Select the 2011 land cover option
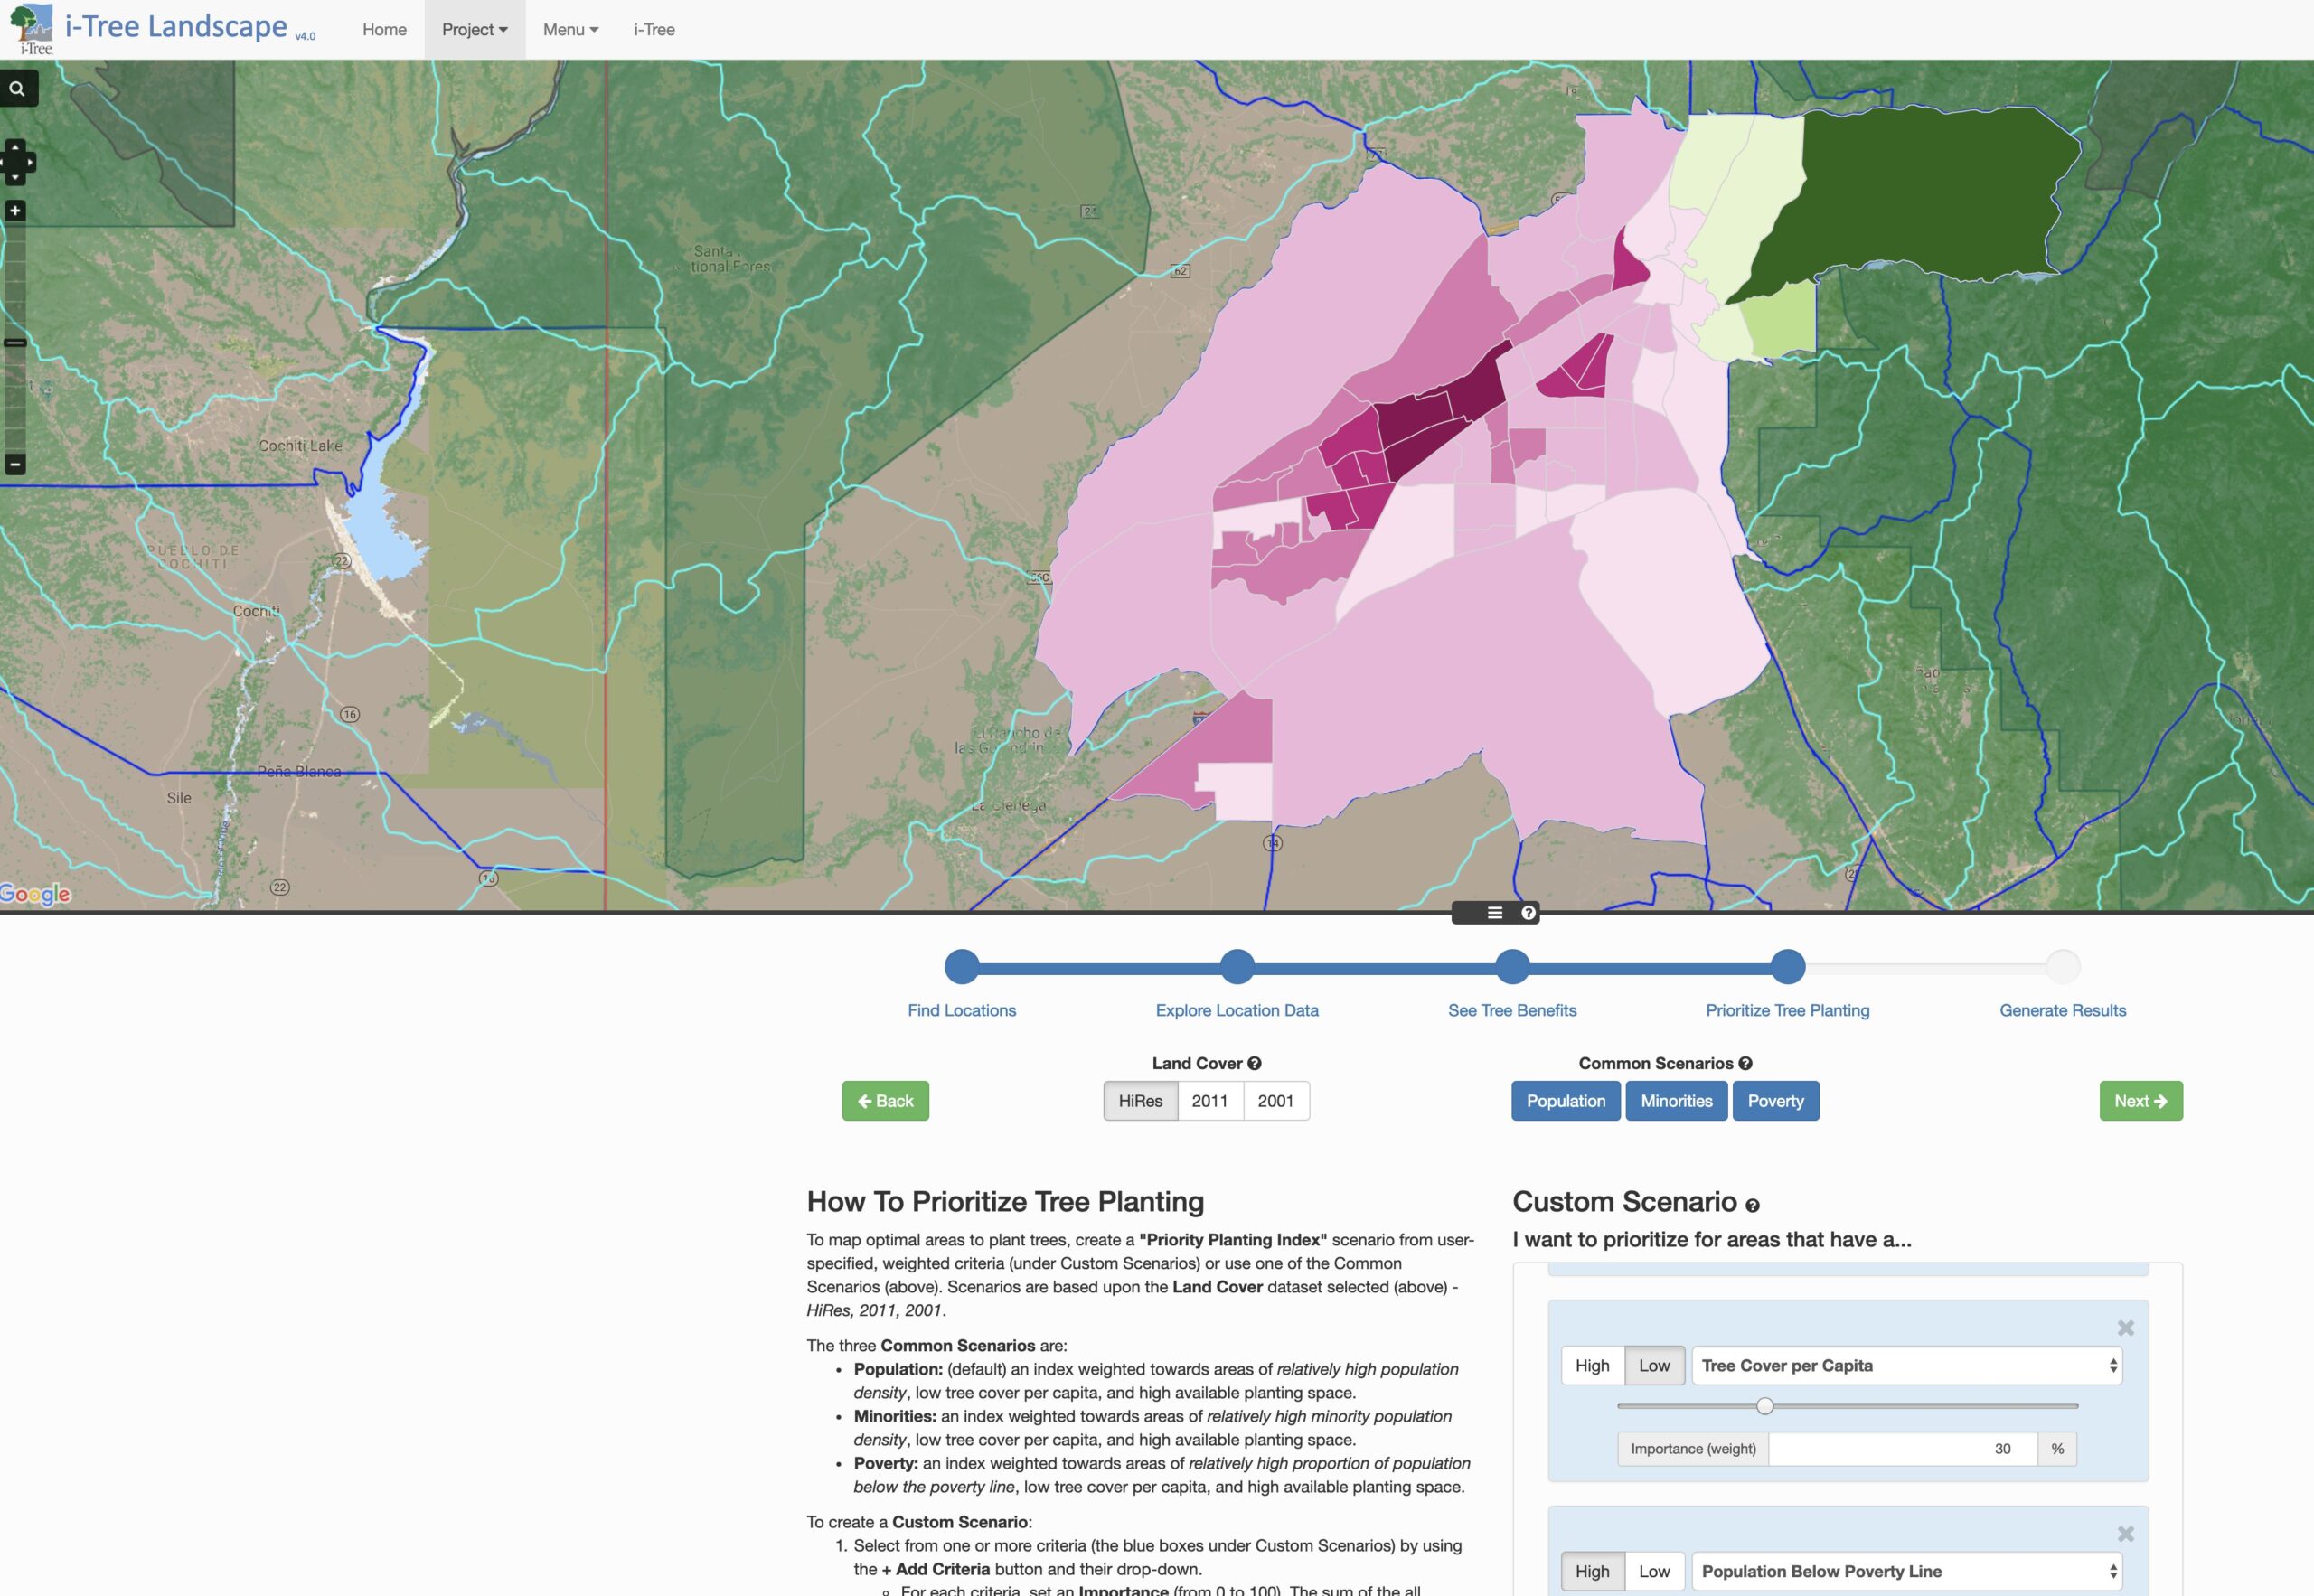Viewport: 2314px width, 1596px height. [1209, 1100]
